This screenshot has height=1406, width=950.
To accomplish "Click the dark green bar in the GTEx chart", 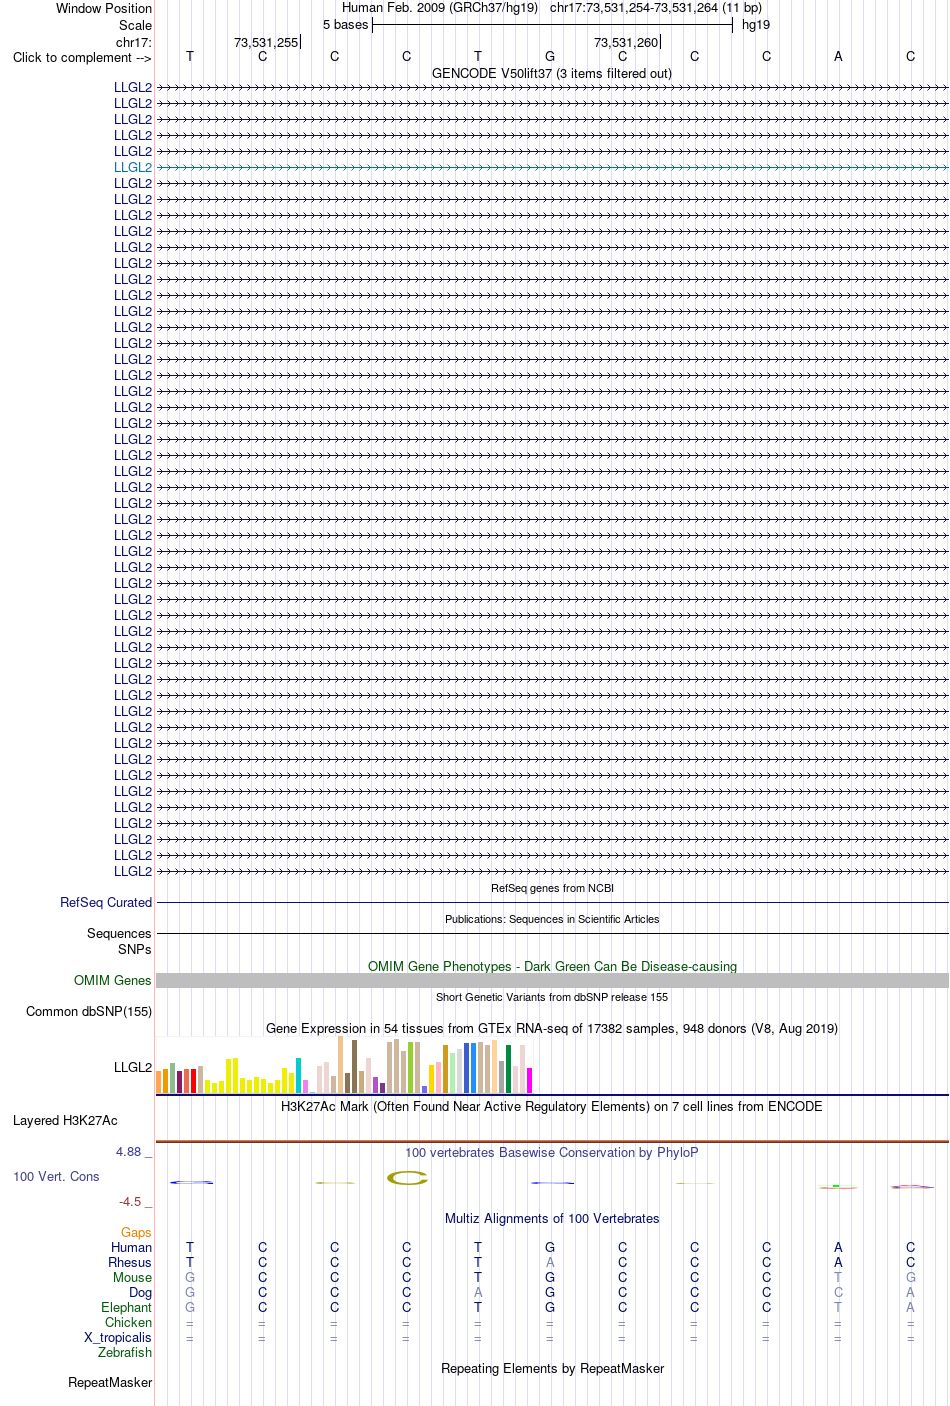I will [x=508, y=1069].
